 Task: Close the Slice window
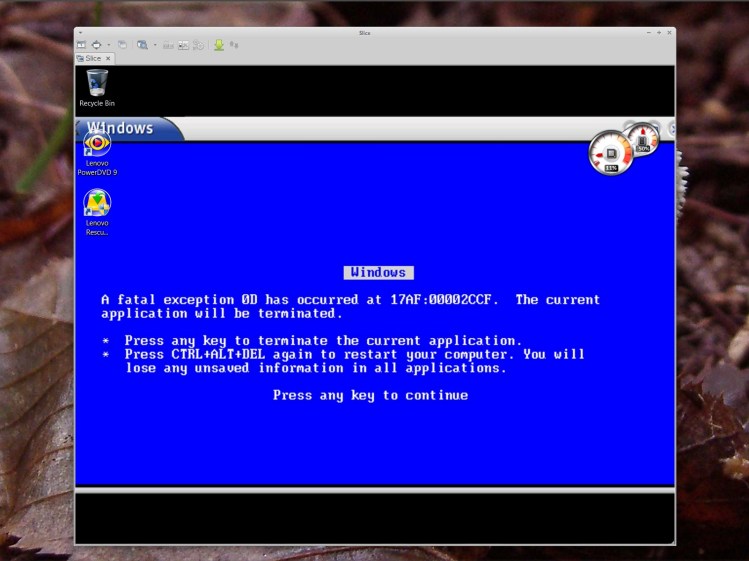[669, 32]
